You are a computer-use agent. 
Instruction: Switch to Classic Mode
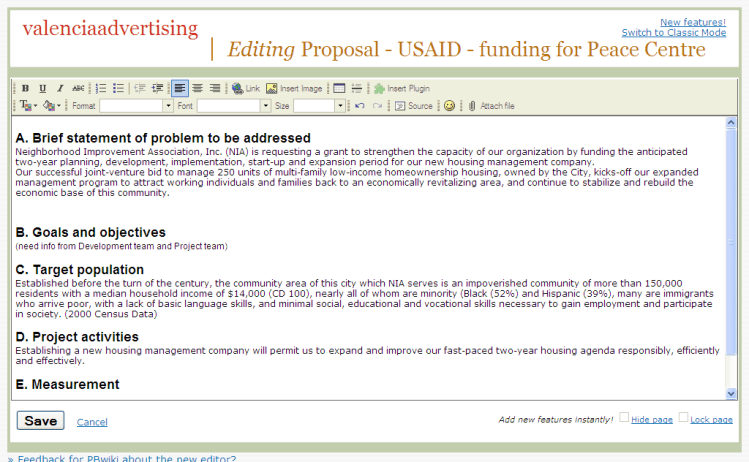point(674,32)
